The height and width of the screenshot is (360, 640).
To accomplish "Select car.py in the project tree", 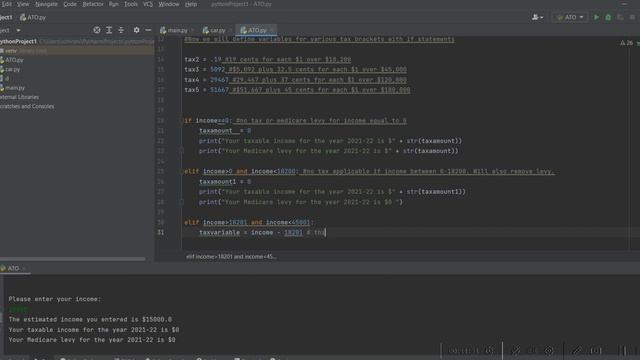I will [11, 69].
